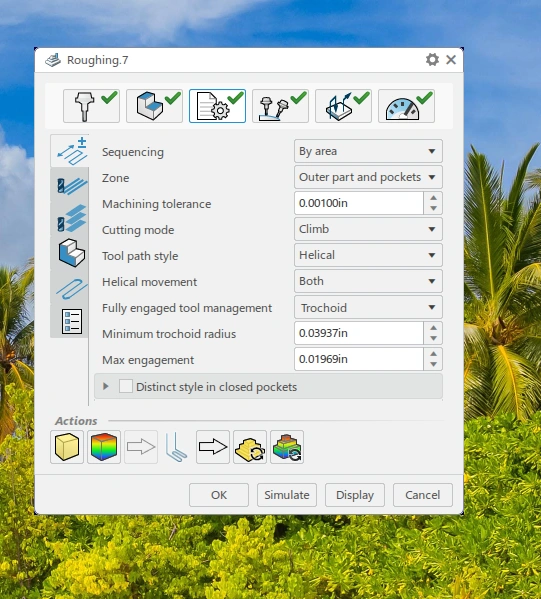Click the Max engagement value field

[359, 359]
